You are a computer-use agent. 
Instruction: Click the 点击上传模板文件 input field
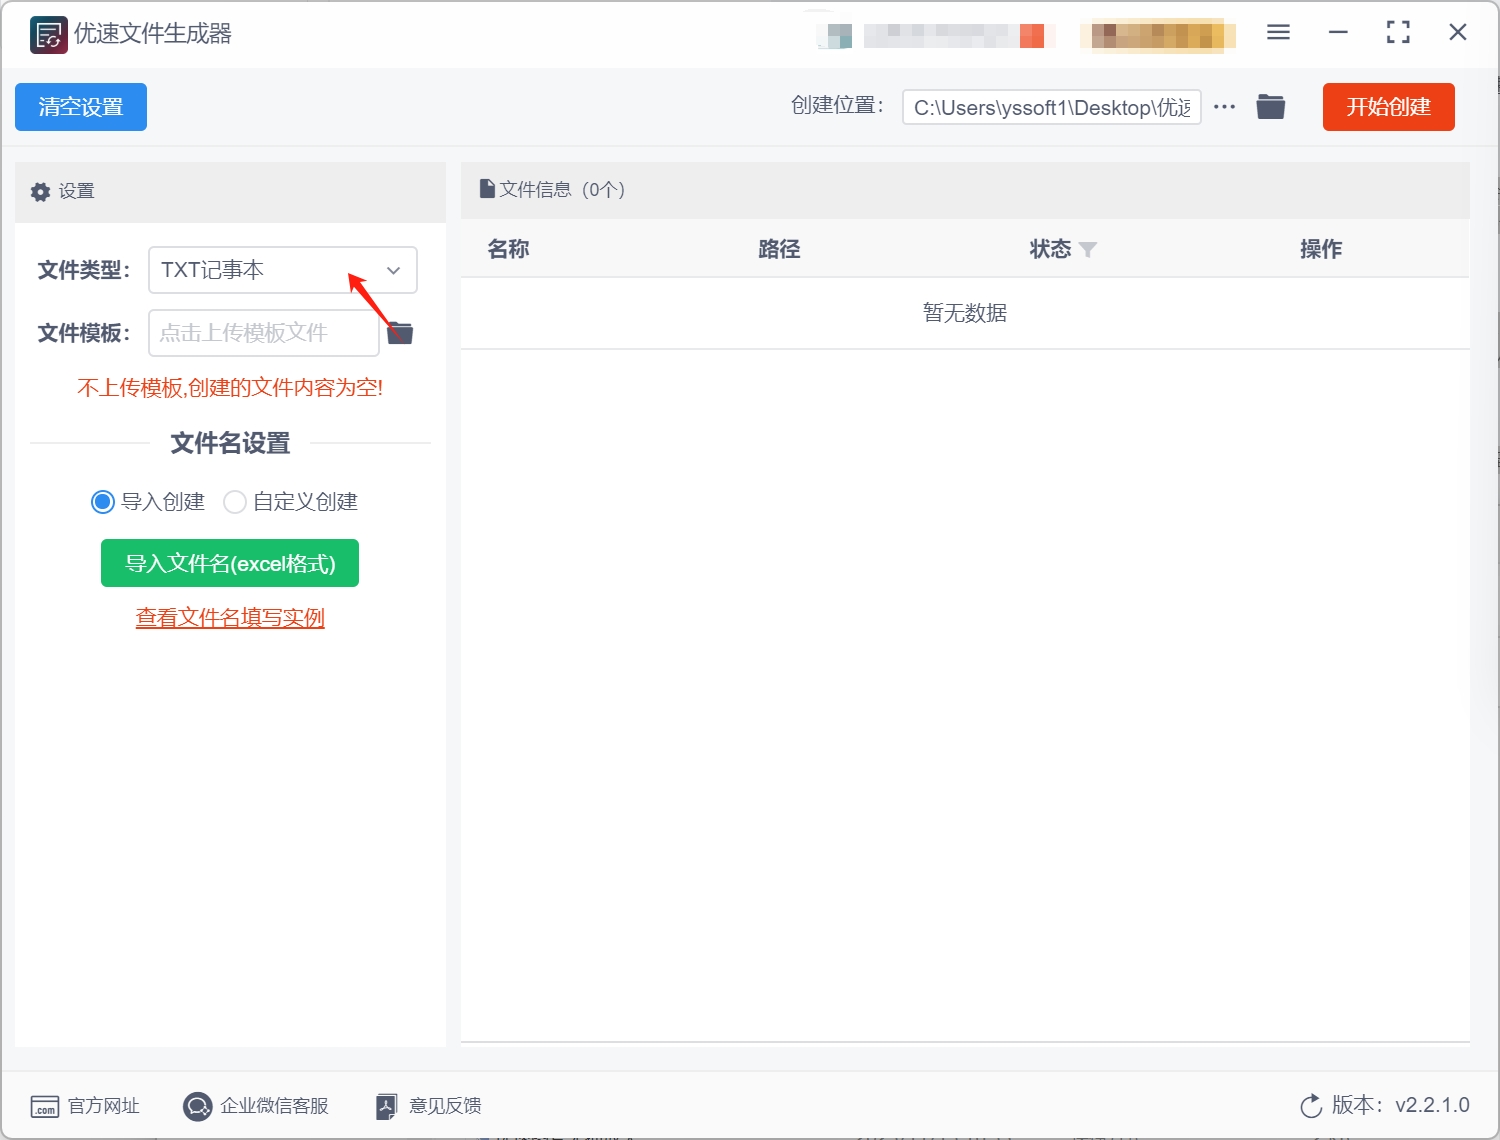(264, 333)
